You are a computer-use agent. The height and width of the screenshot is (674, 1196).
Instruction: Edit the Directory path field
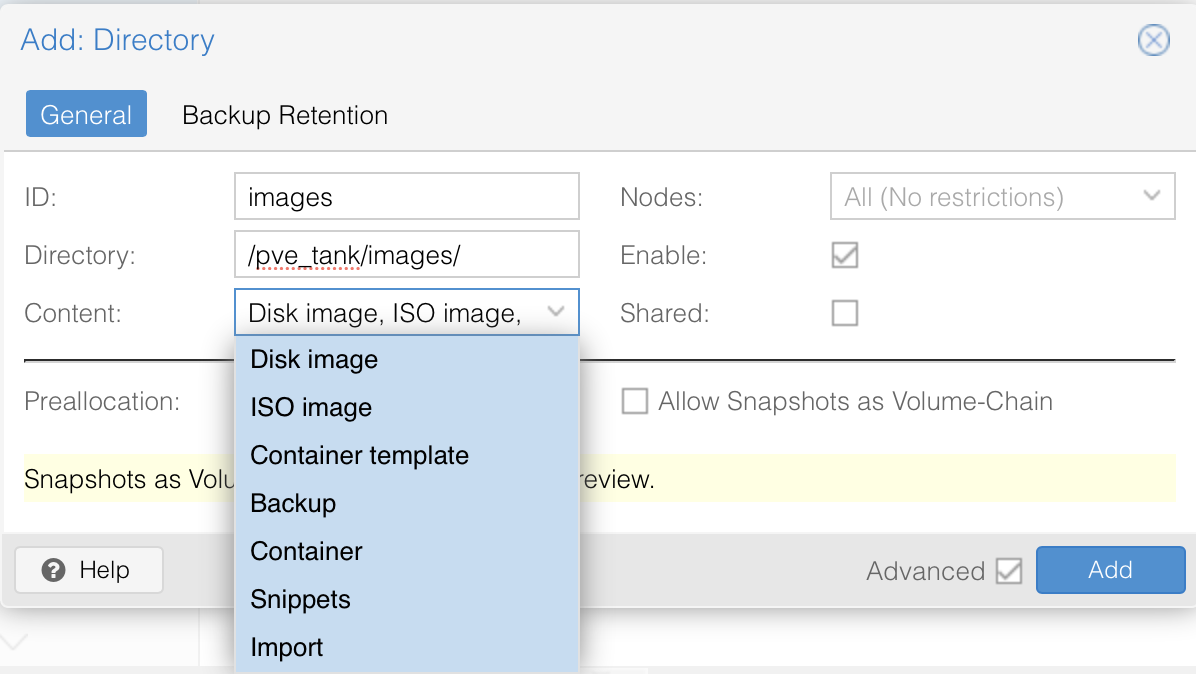point(407,255)
